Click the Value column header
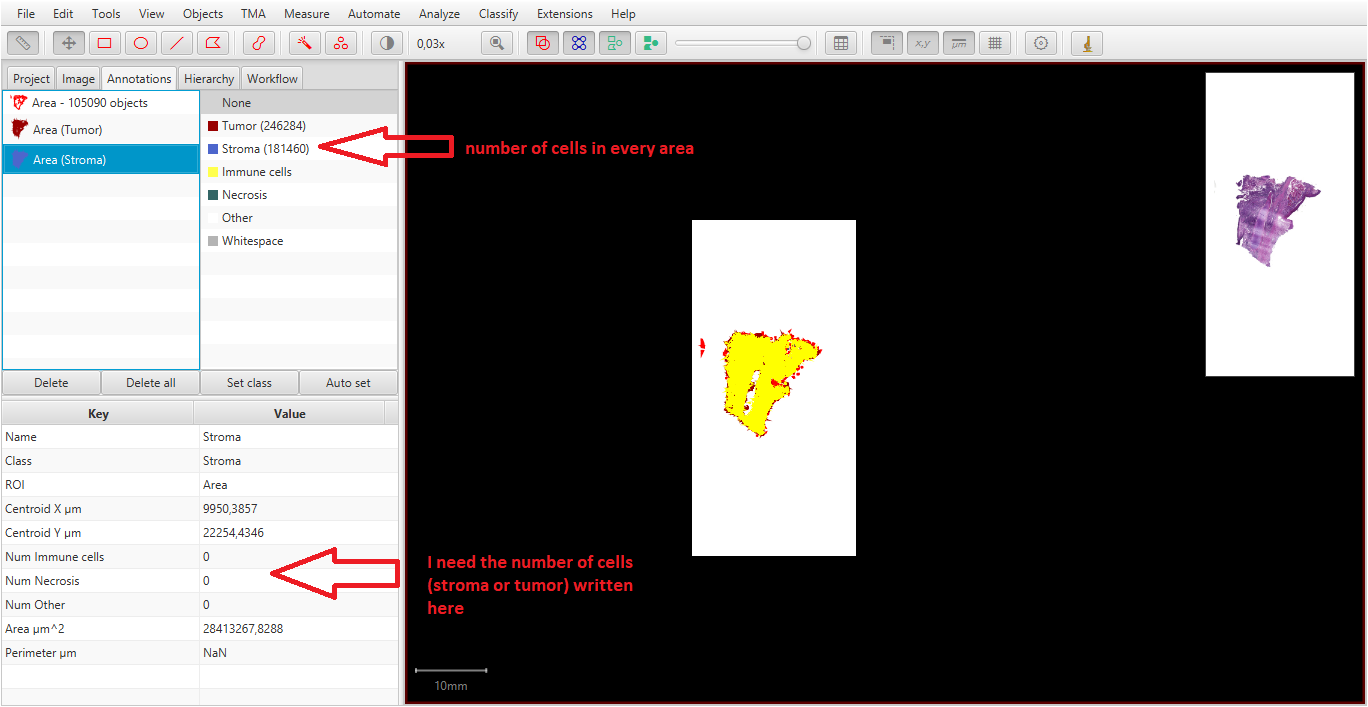 coord(290,413)
